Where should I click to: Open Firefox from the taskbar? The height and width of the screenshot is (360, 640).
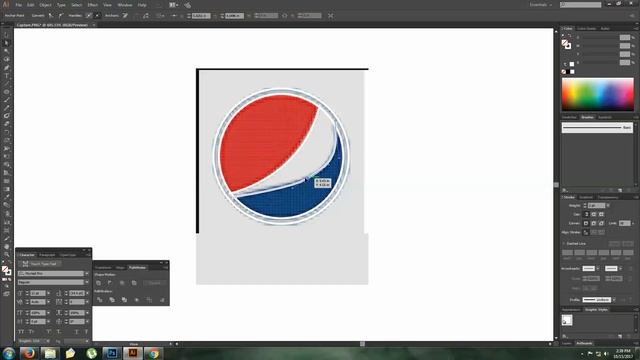tap(29, 353)
